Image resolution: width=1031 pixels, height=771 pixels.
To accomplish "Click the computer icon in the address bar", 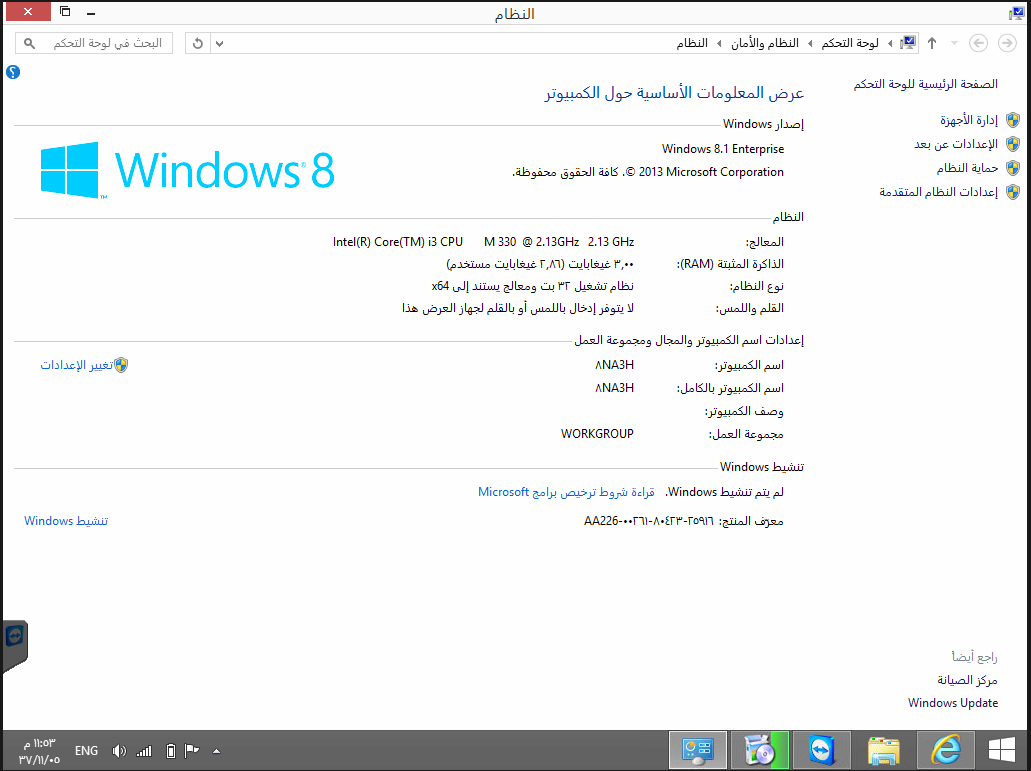I will click(x=908, y=43).
